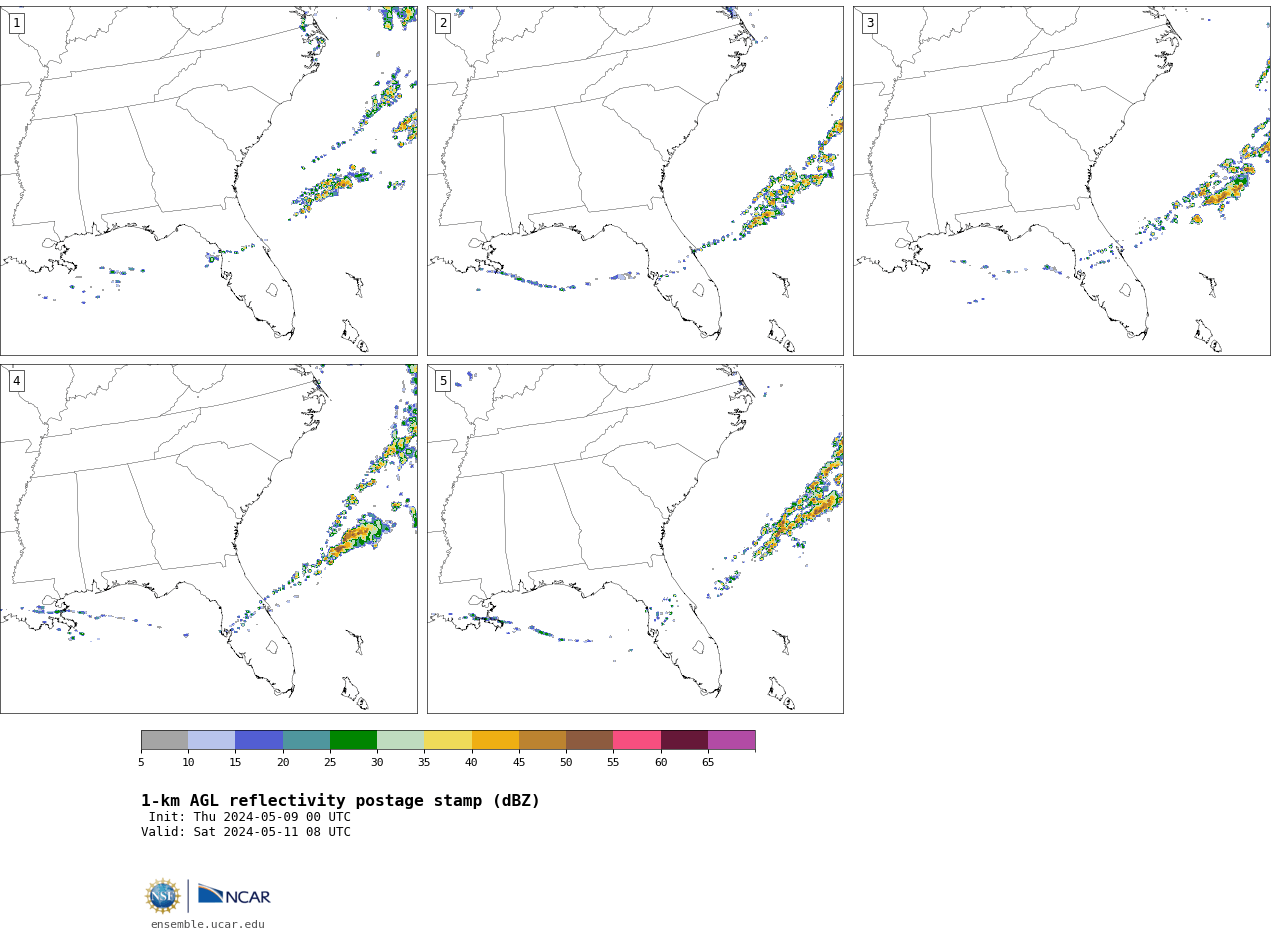The width and height of the screenshot is (1280, 936).
Task: Click the blue 15-20 dBZ swatch
Action: (x=259, y=740)
